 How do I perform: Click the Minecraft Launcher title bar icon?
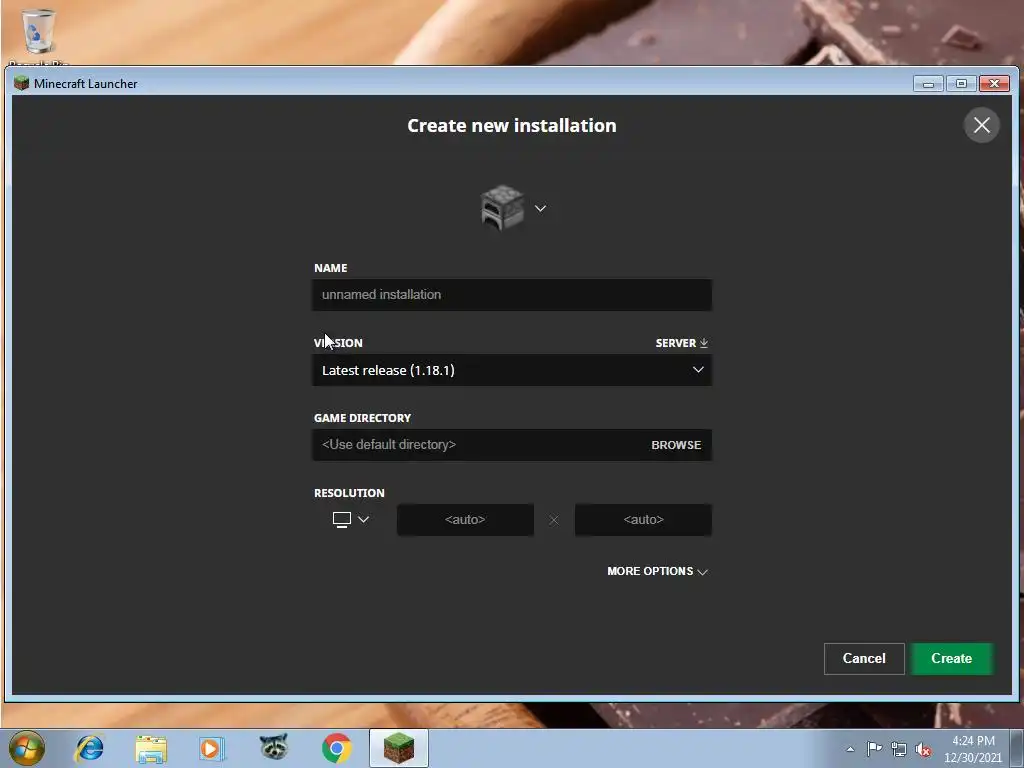(x=22, y=83)
